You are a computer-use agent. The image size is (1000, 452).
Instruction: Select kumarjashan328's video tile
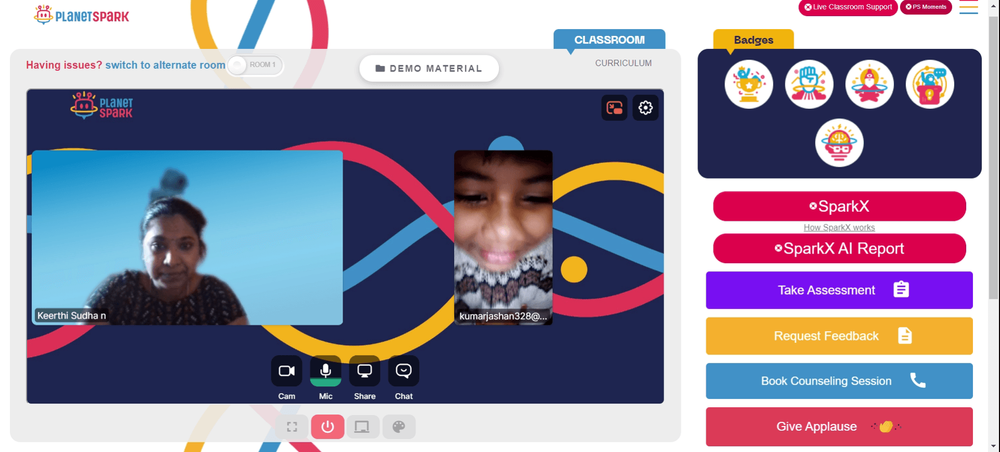[503, 238]
